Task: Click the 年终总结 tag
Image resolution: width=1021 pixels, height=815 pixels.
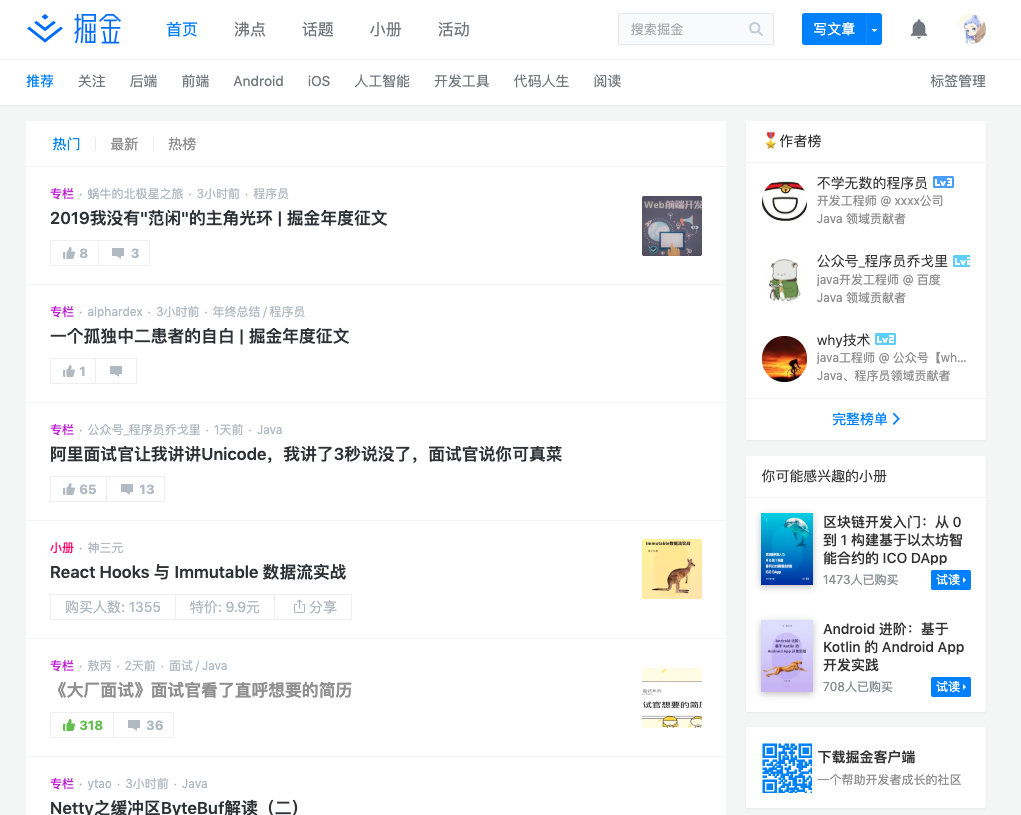Action: pyautogui.click(x=236, y=312)
